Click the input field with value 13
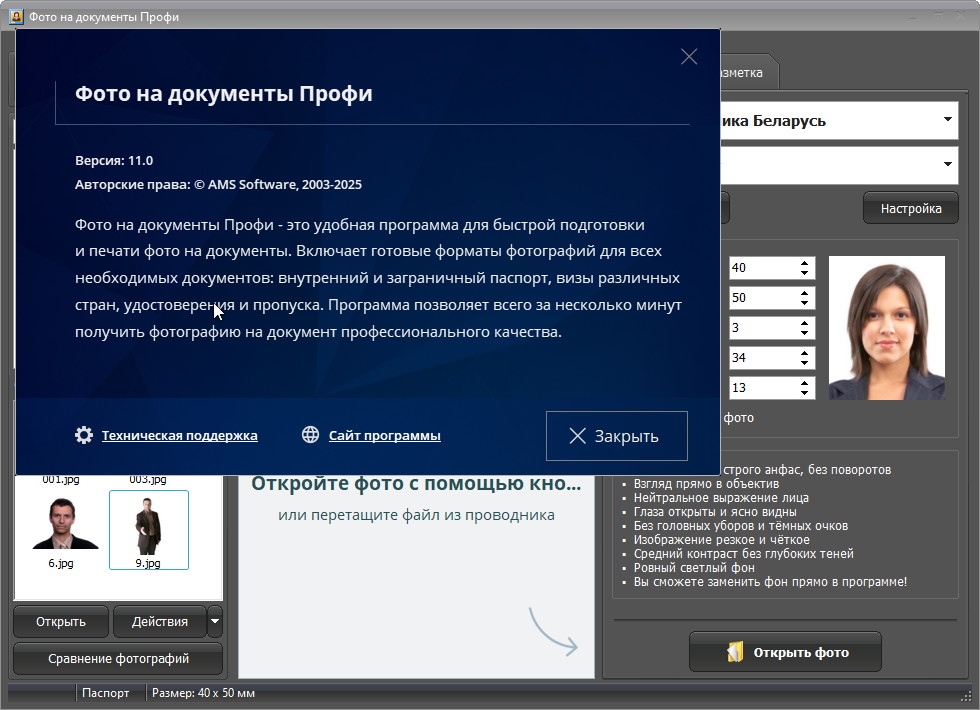The image size is (980, 710). pos(762,388)
